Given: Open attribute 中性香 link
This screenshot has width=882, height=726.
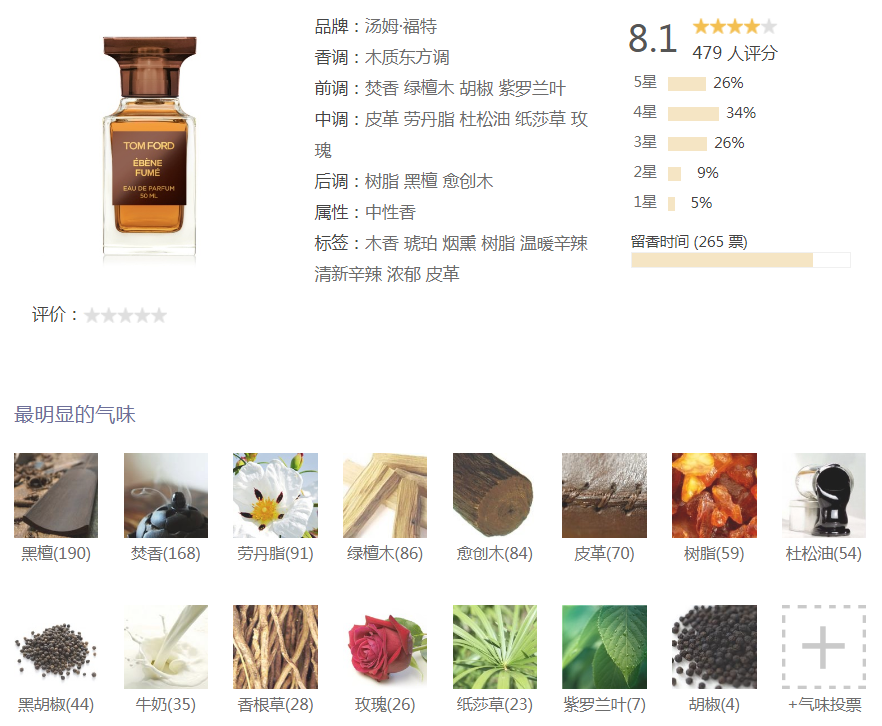Looking at the screenshot, I should point(390,213).
